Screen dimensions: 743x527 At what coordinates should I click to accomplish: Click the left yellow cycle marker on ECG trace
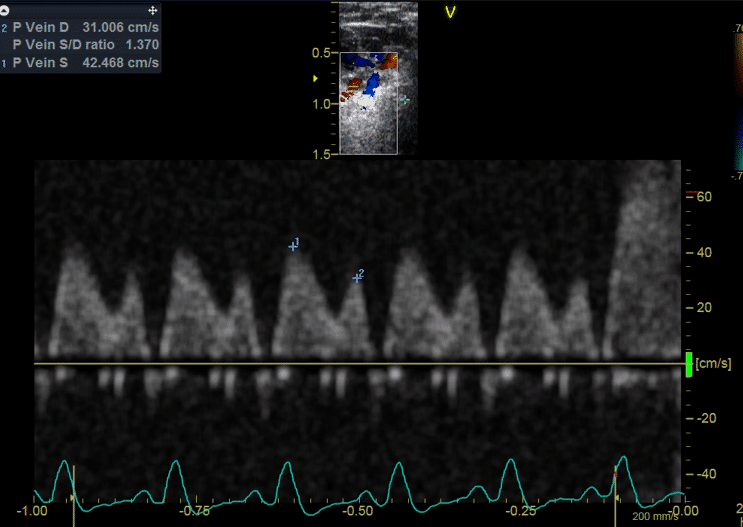[x=74, y=492]
